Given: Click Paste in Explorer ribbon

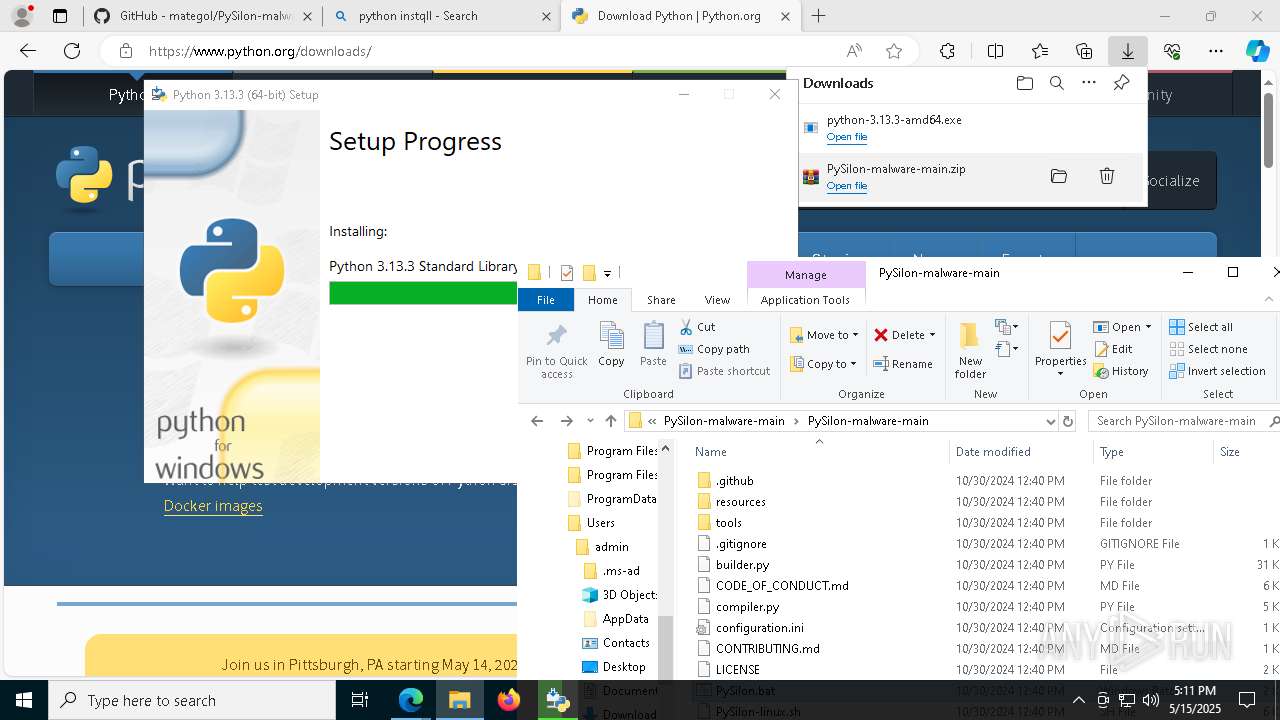Looking at the screenshot, I should coord(653,345).
